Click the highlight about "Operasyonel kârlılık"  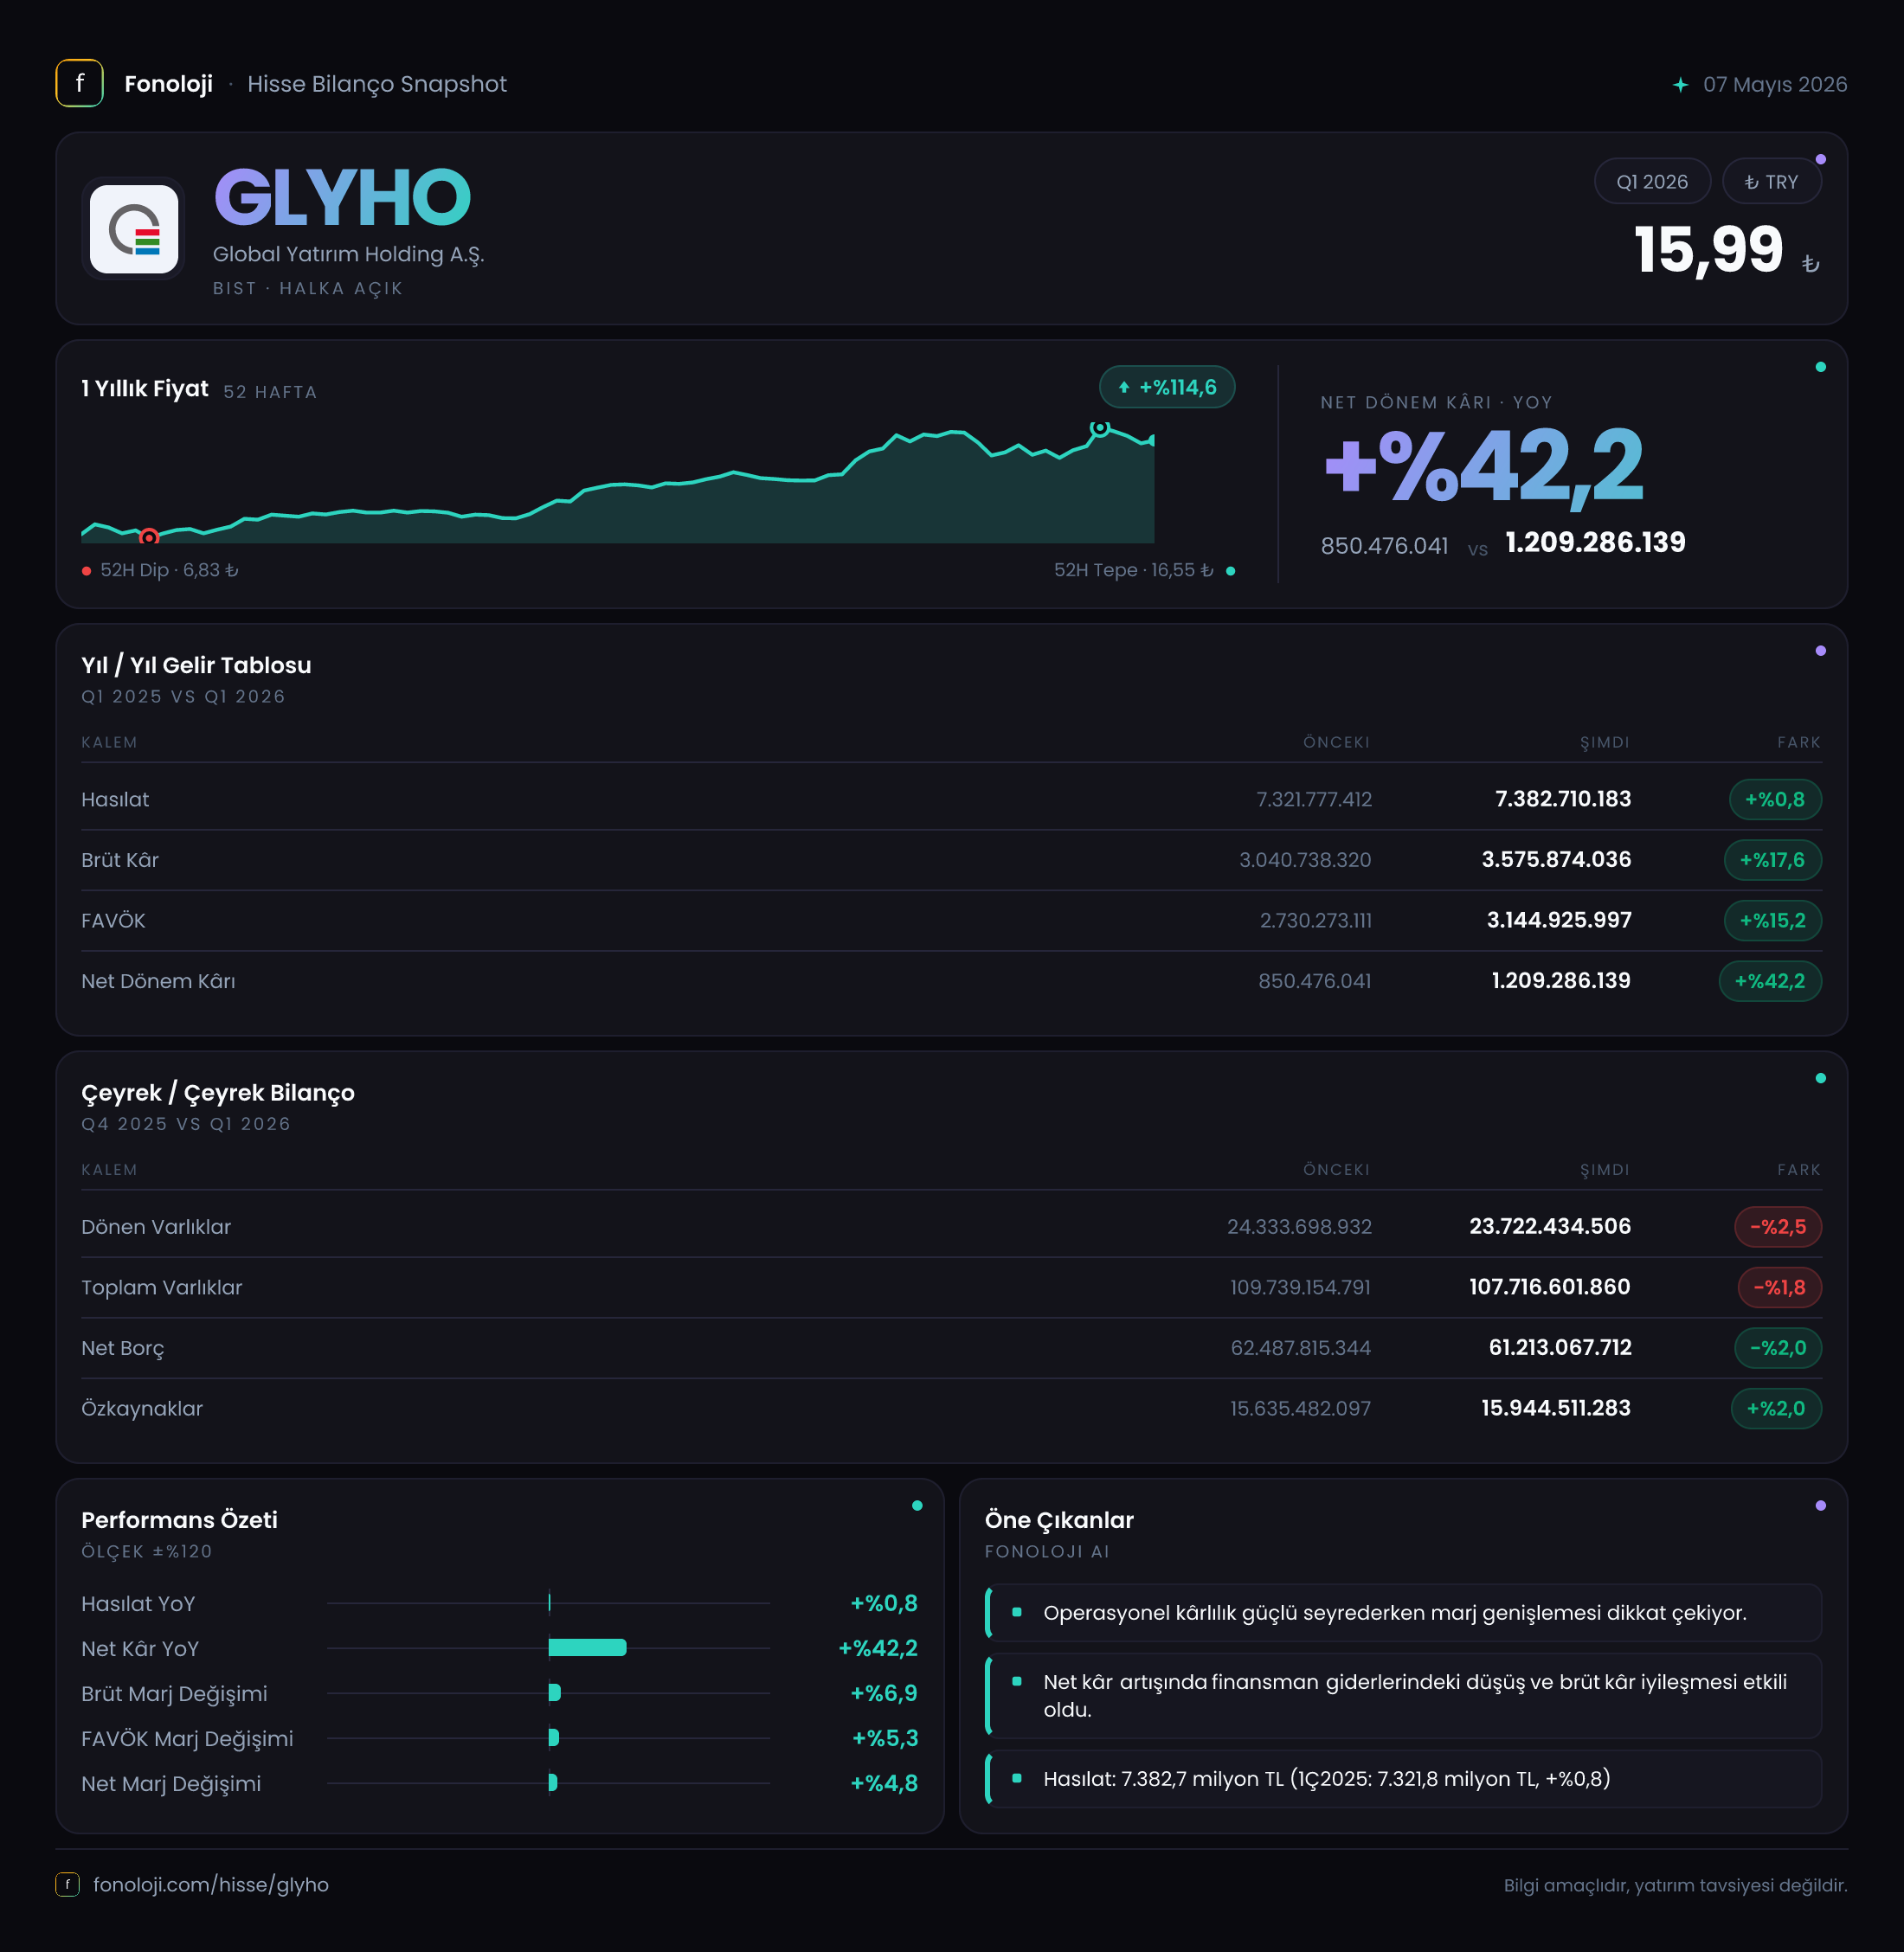coord(1403,1613)
